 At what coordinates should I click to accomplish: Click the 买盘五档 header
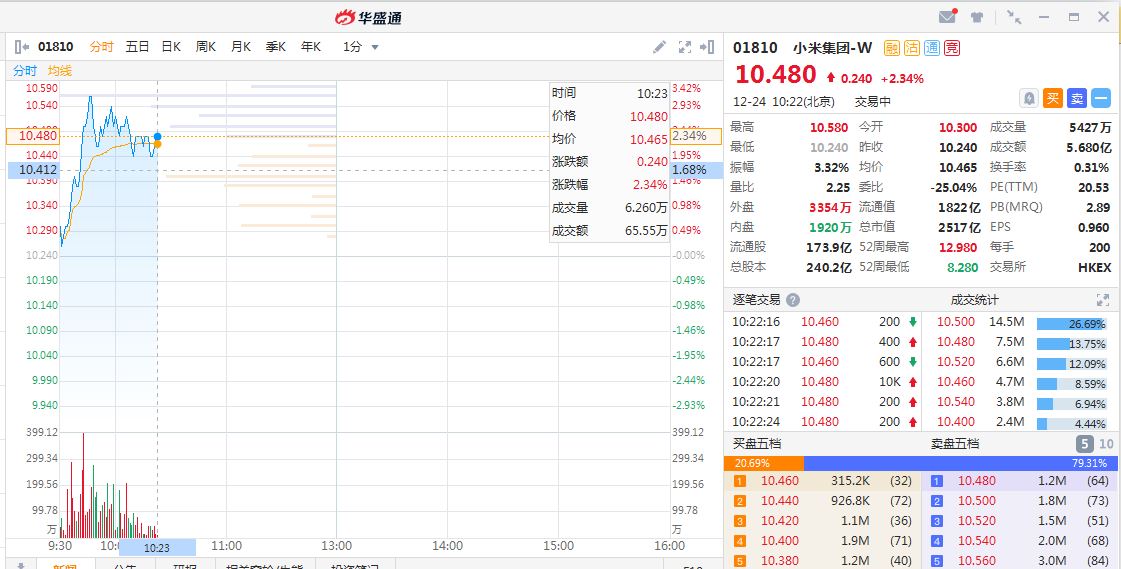pos(757,444)
